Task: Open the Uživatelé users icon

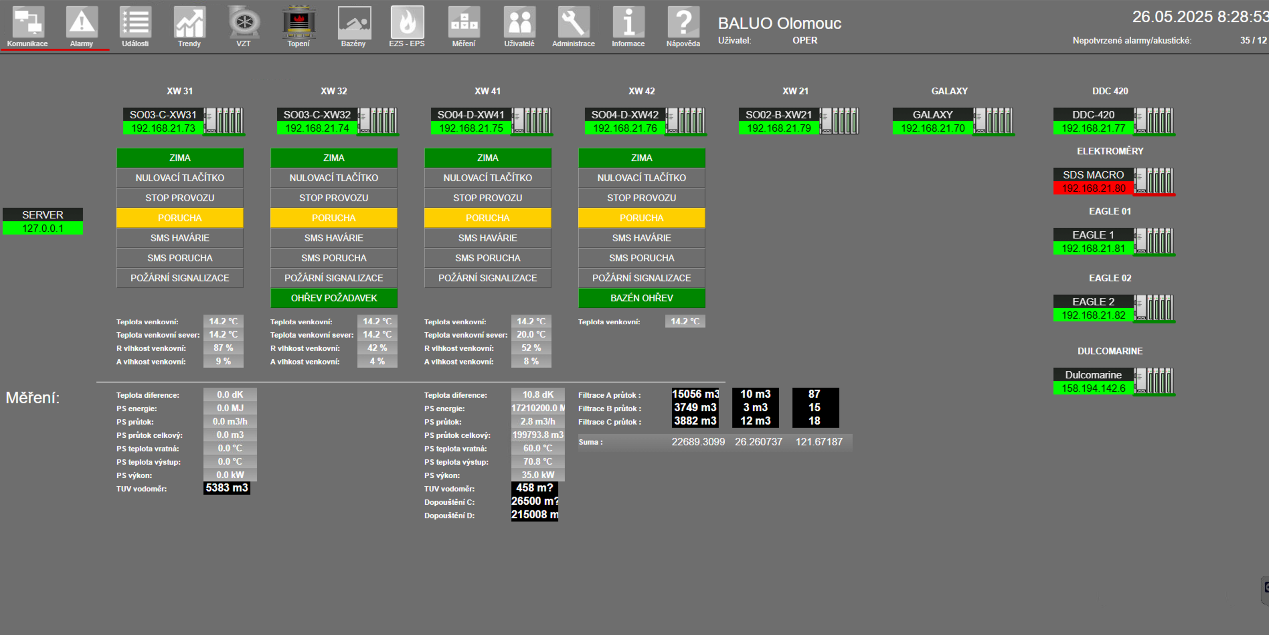Action: pos(518,22)
